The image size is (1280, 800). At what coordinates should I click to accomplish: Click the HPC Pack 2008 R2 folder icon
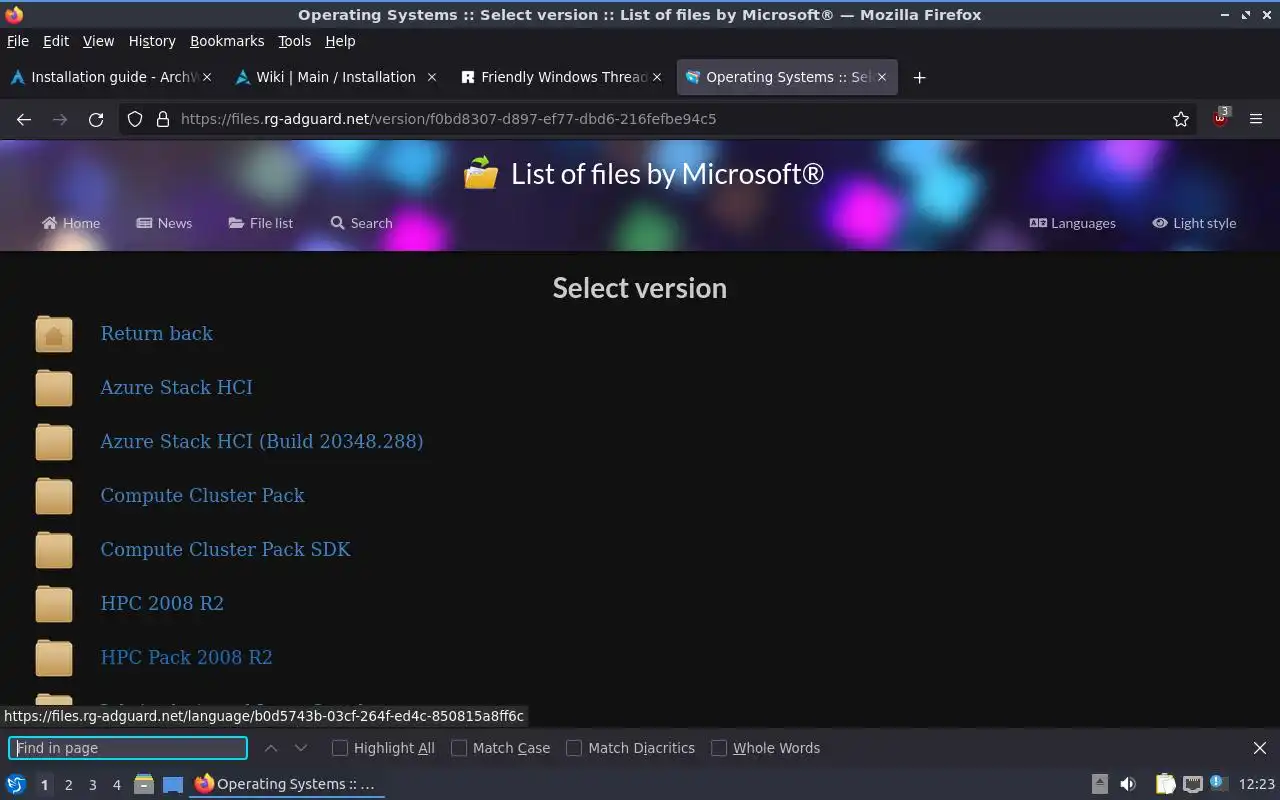(x=54, y=658)
